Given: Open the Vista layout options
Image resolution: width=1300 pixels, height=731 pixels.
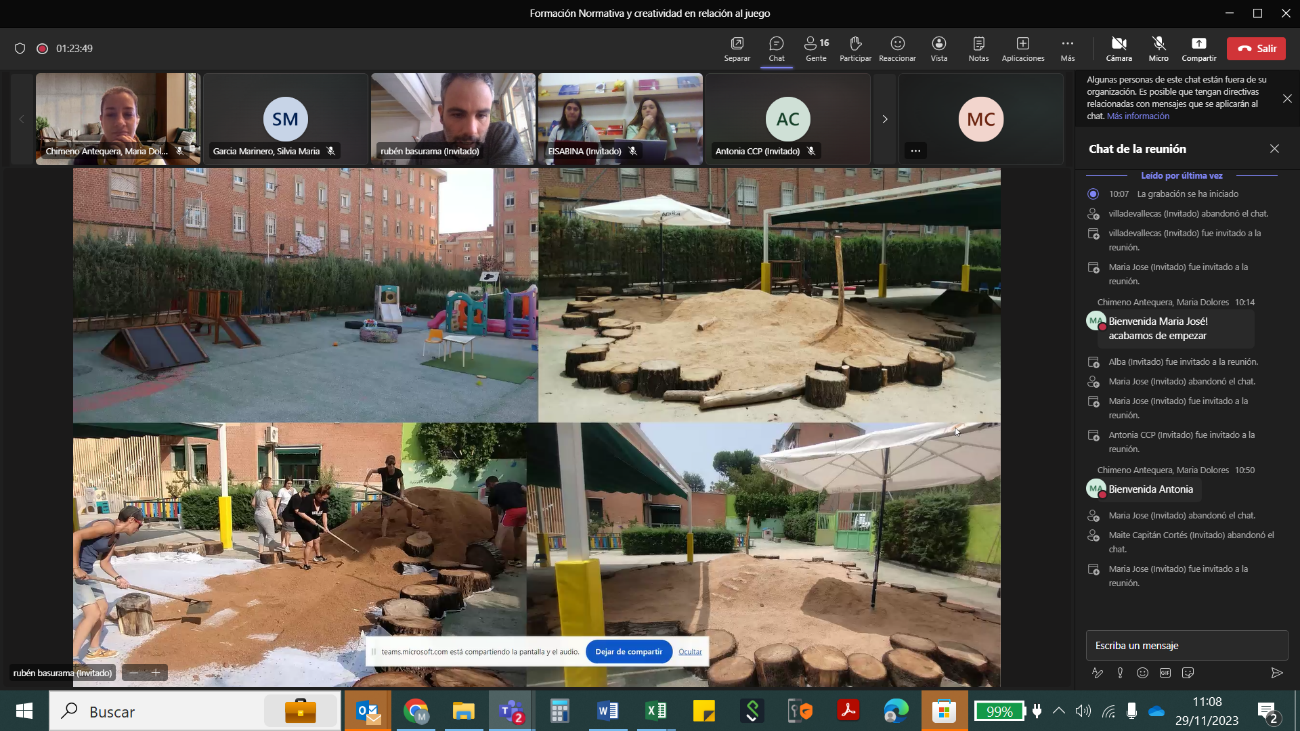Looking at the screenshot, I should pyautogui.click(x=938, y=48).
